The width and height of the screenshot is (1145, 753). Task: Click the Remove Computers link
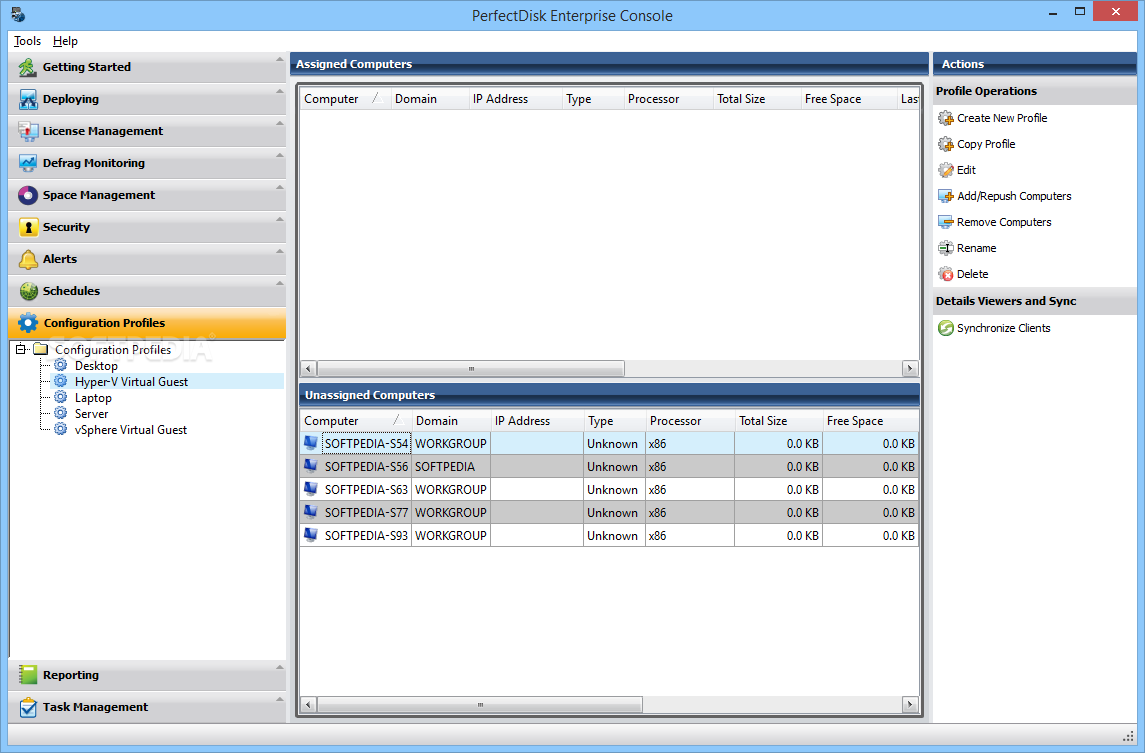pyautogui.click(x=1004, y=222)
